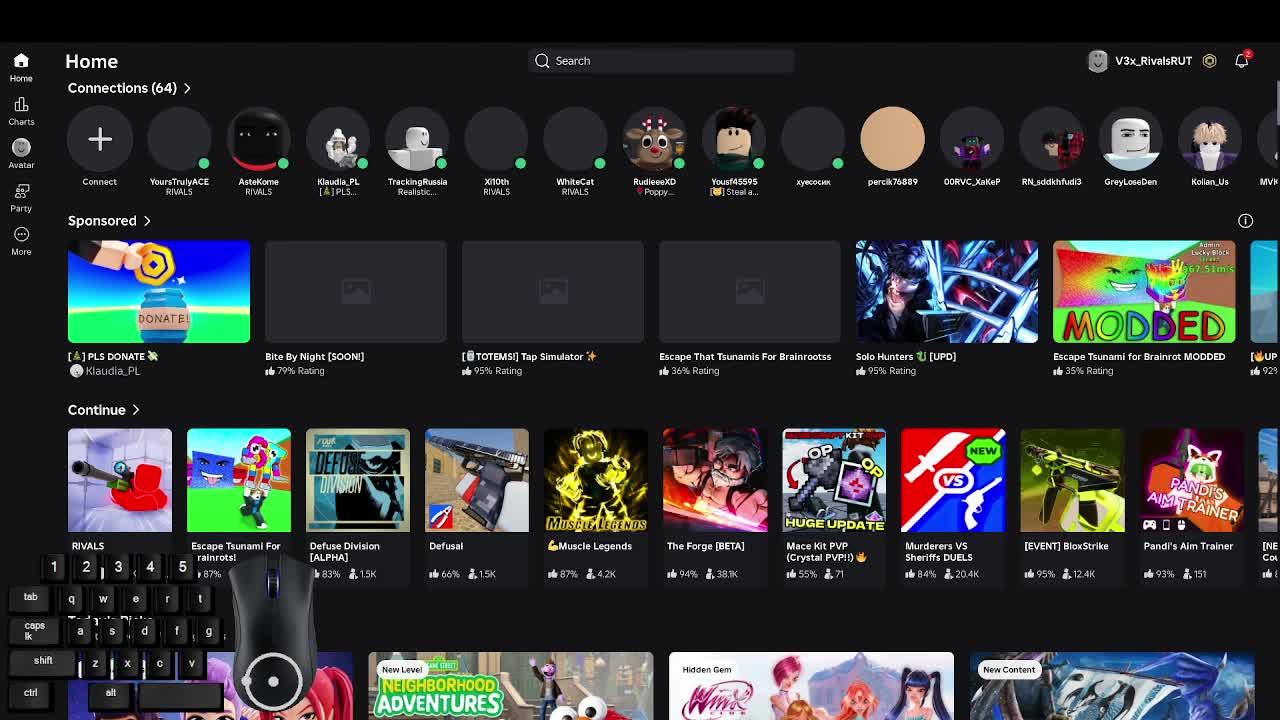Open the Winx Hidden Gem banner
The height and width of the screenshot is (720, 1280).
point(811,686)
